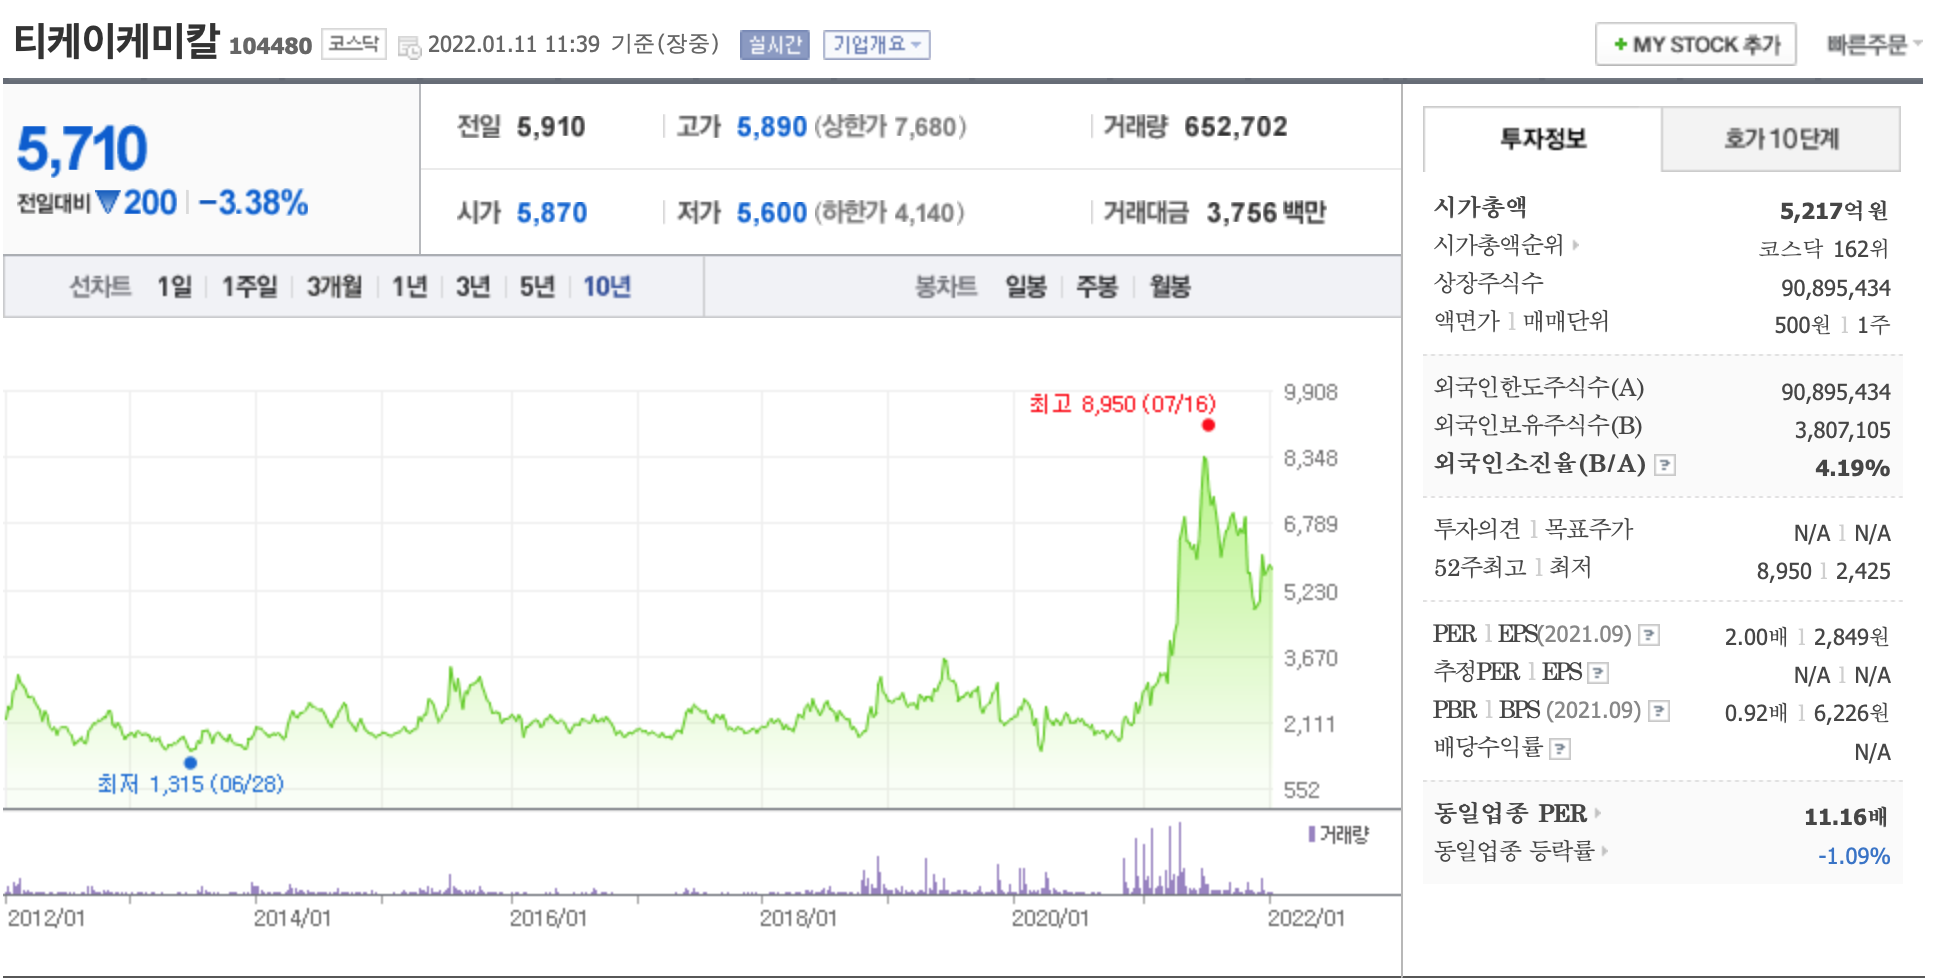Viewport: 1934px width, 978px height.
Task: Click the 외국인소진율 value 4.19%
Action: click(1852, 468)
